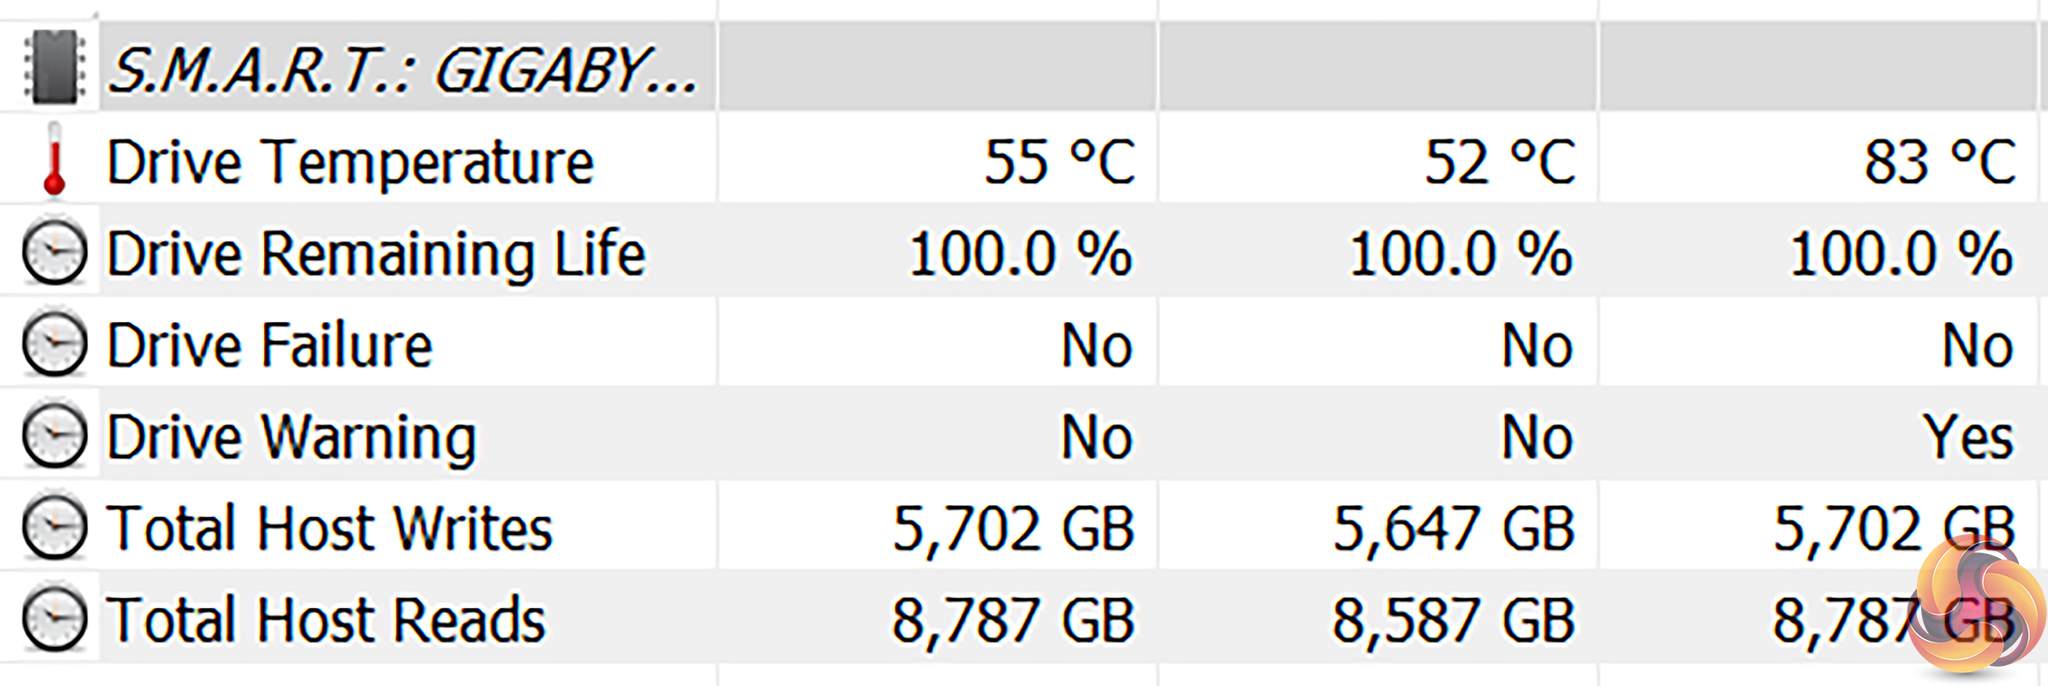Click the 5,647 GB host writes value
2048x686 pixels.
click(x=1453, y=529)
